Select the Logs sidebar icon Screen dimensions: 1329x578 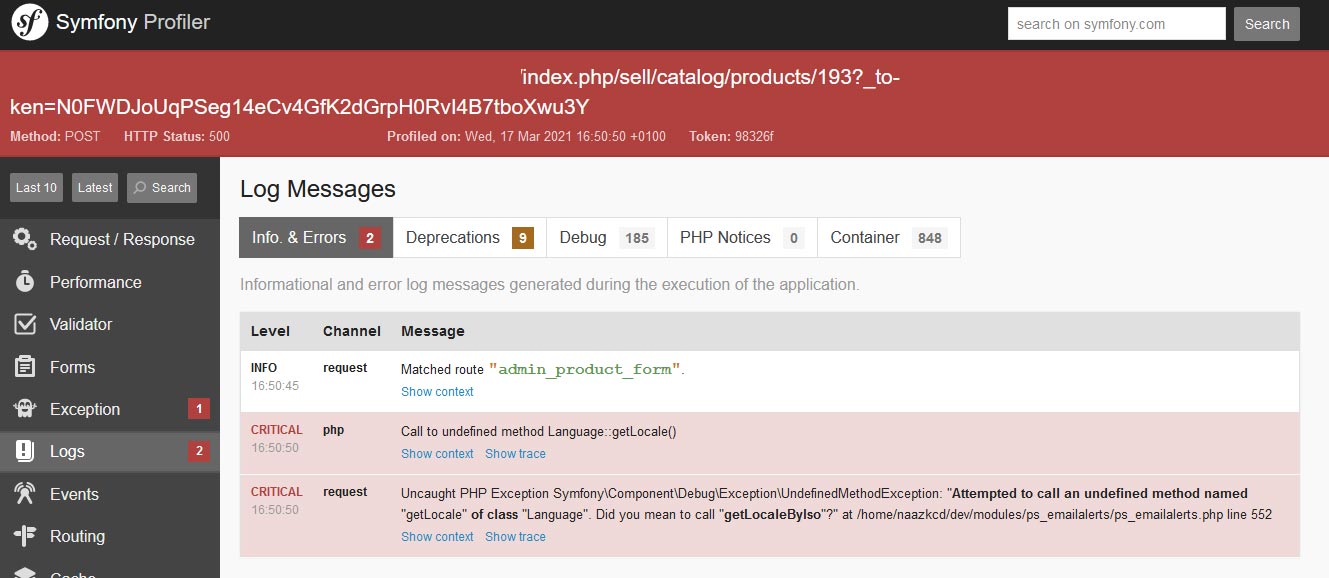(69, 451)
